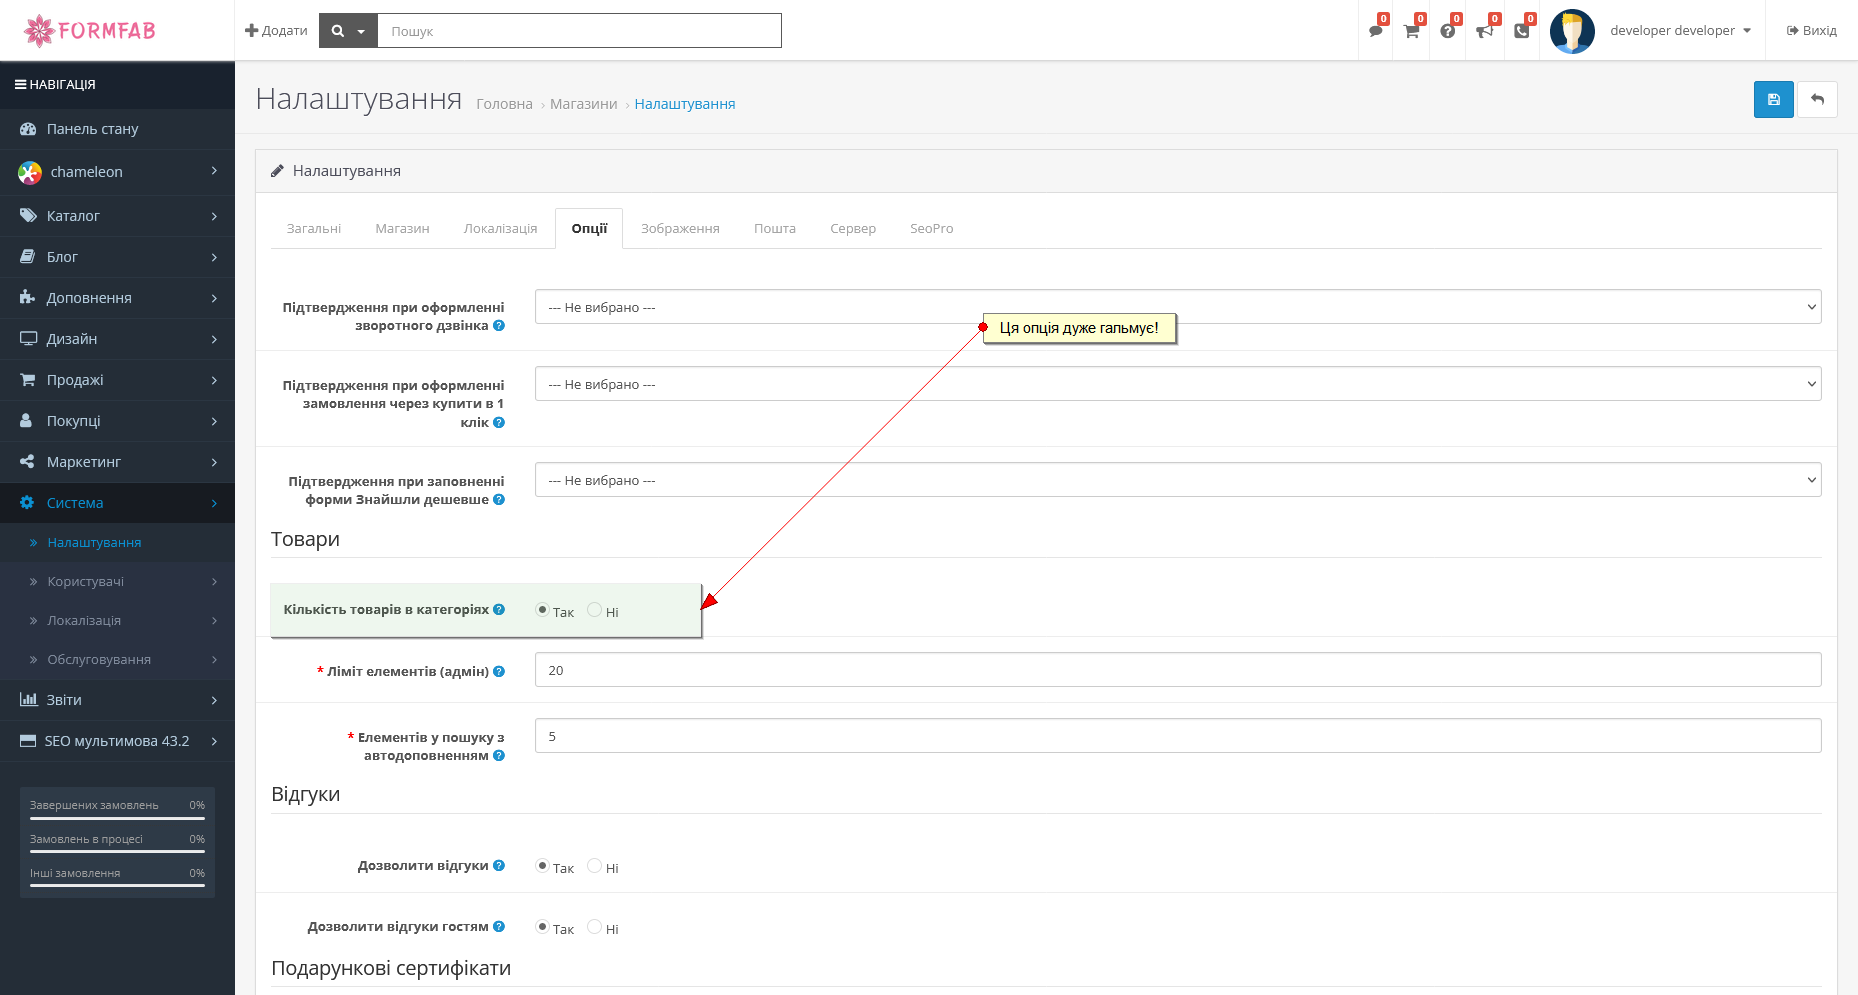
Task: Select Ні for Дозволити відгуки
Action: click(595, 866)
